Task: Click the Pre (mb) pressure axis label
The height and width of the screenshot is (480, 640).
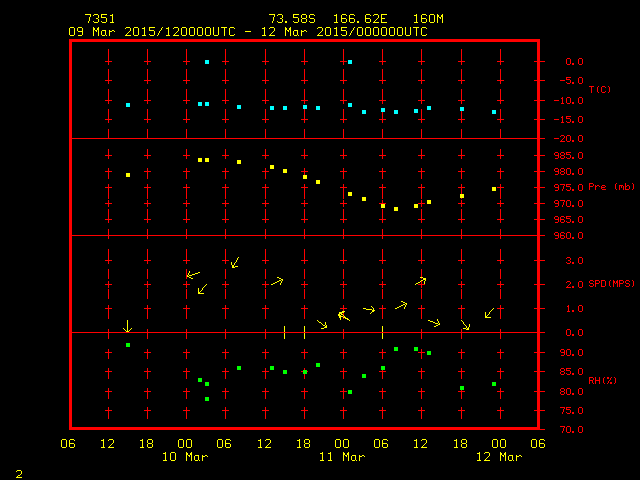Action: pyautogui.click(x=609, y=187)
